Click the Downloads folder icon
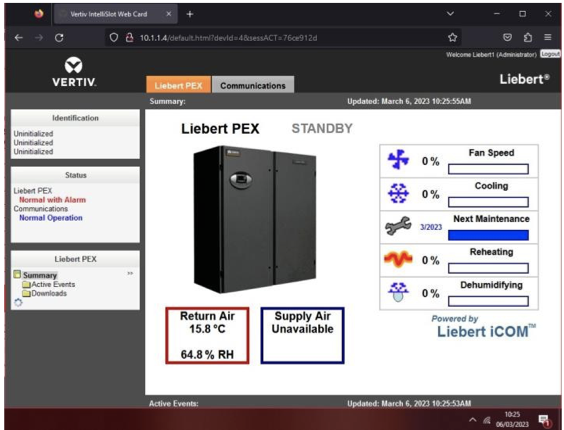The height and width of the screenshot is (430, 564). [26, 293]
